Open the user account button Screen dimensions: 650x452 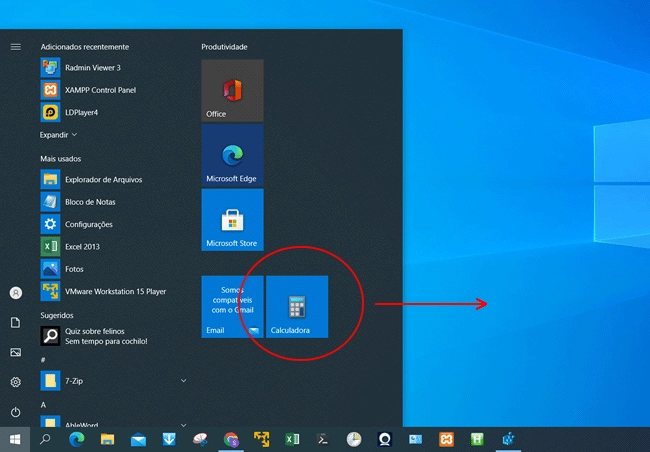tap(15, 293)
